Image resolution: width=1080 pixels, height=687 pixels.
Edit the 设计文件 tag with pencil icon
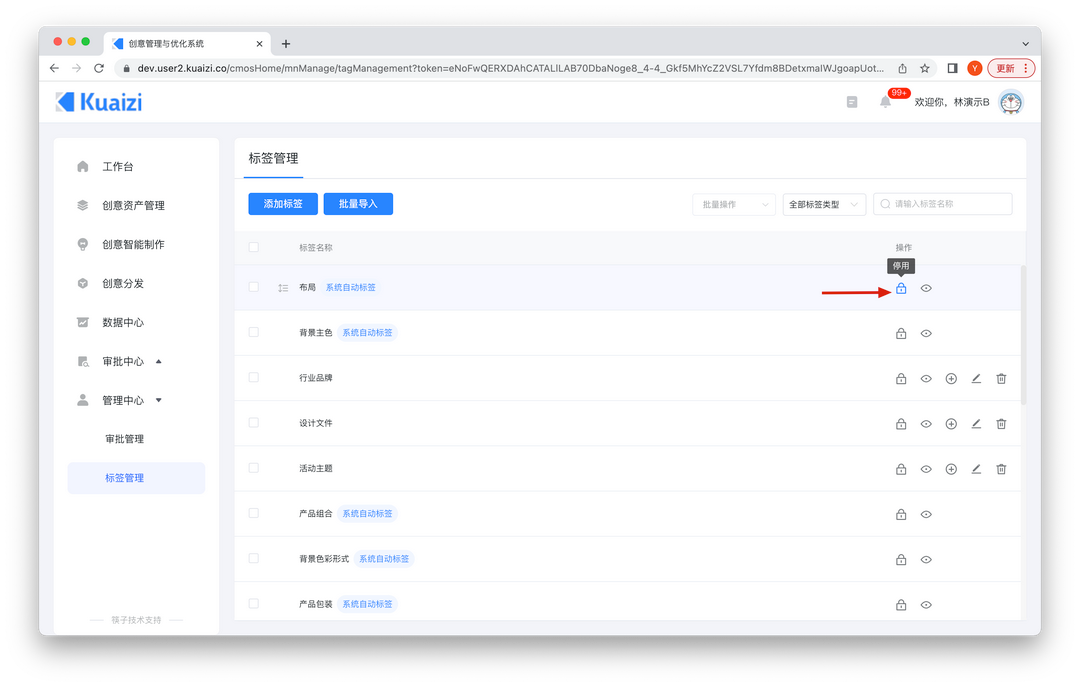976,424
